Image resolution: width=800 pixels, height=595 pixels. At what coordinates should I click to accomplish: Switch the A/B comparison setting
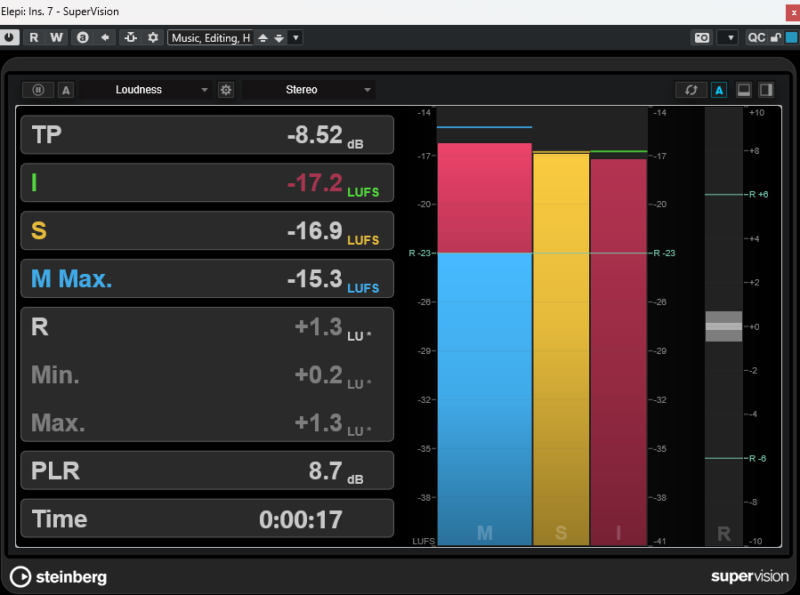pos(83,38)
